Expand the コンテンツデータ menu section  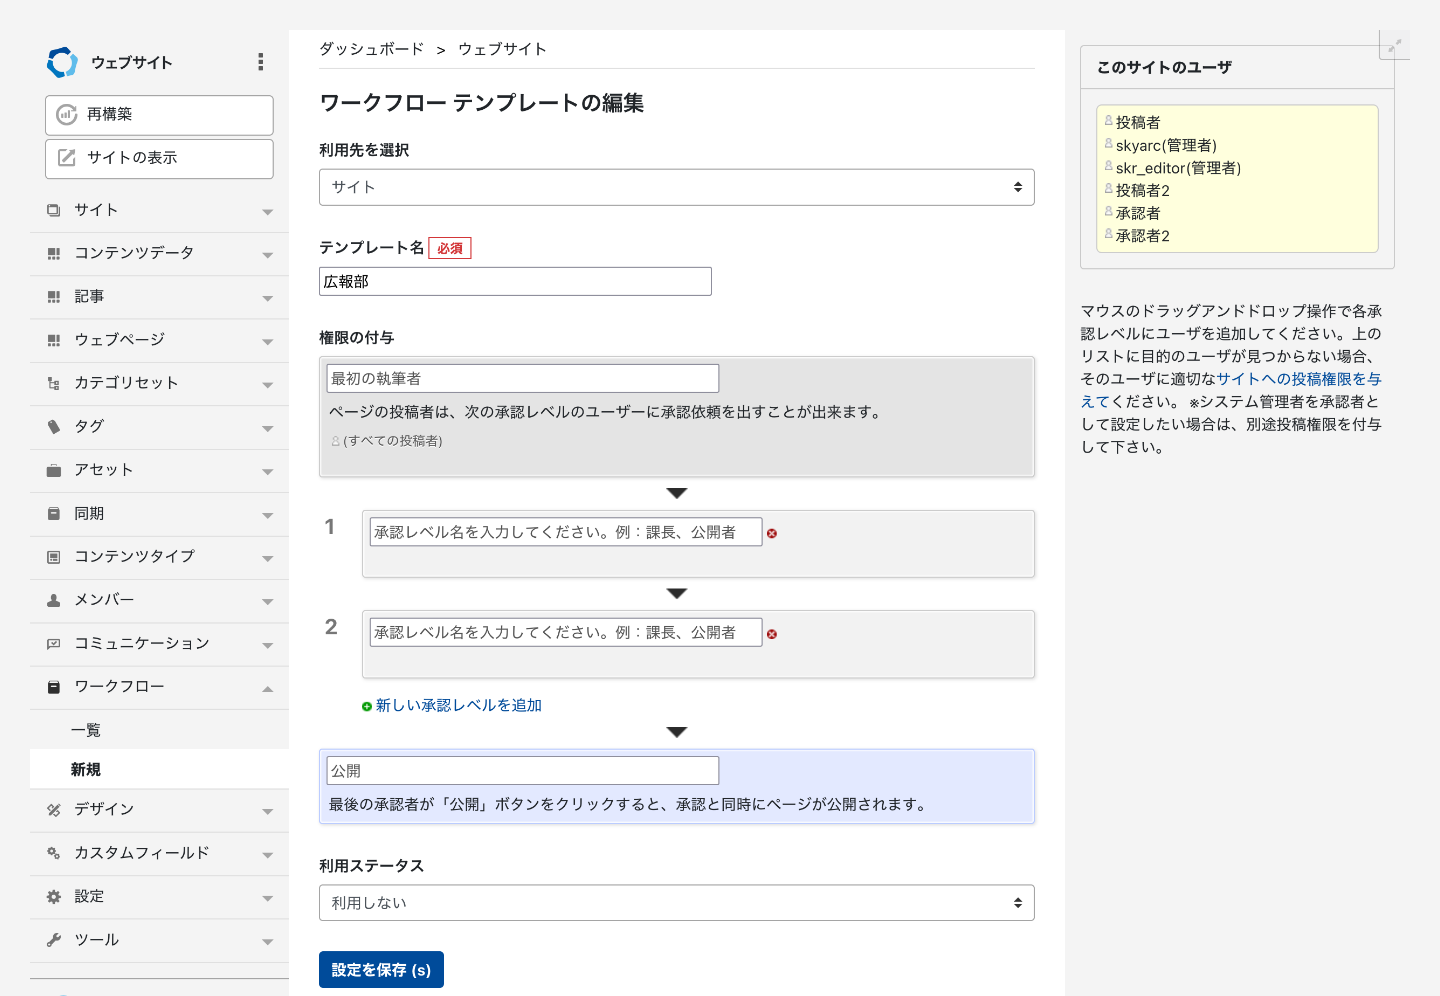(x=267, y=254)
